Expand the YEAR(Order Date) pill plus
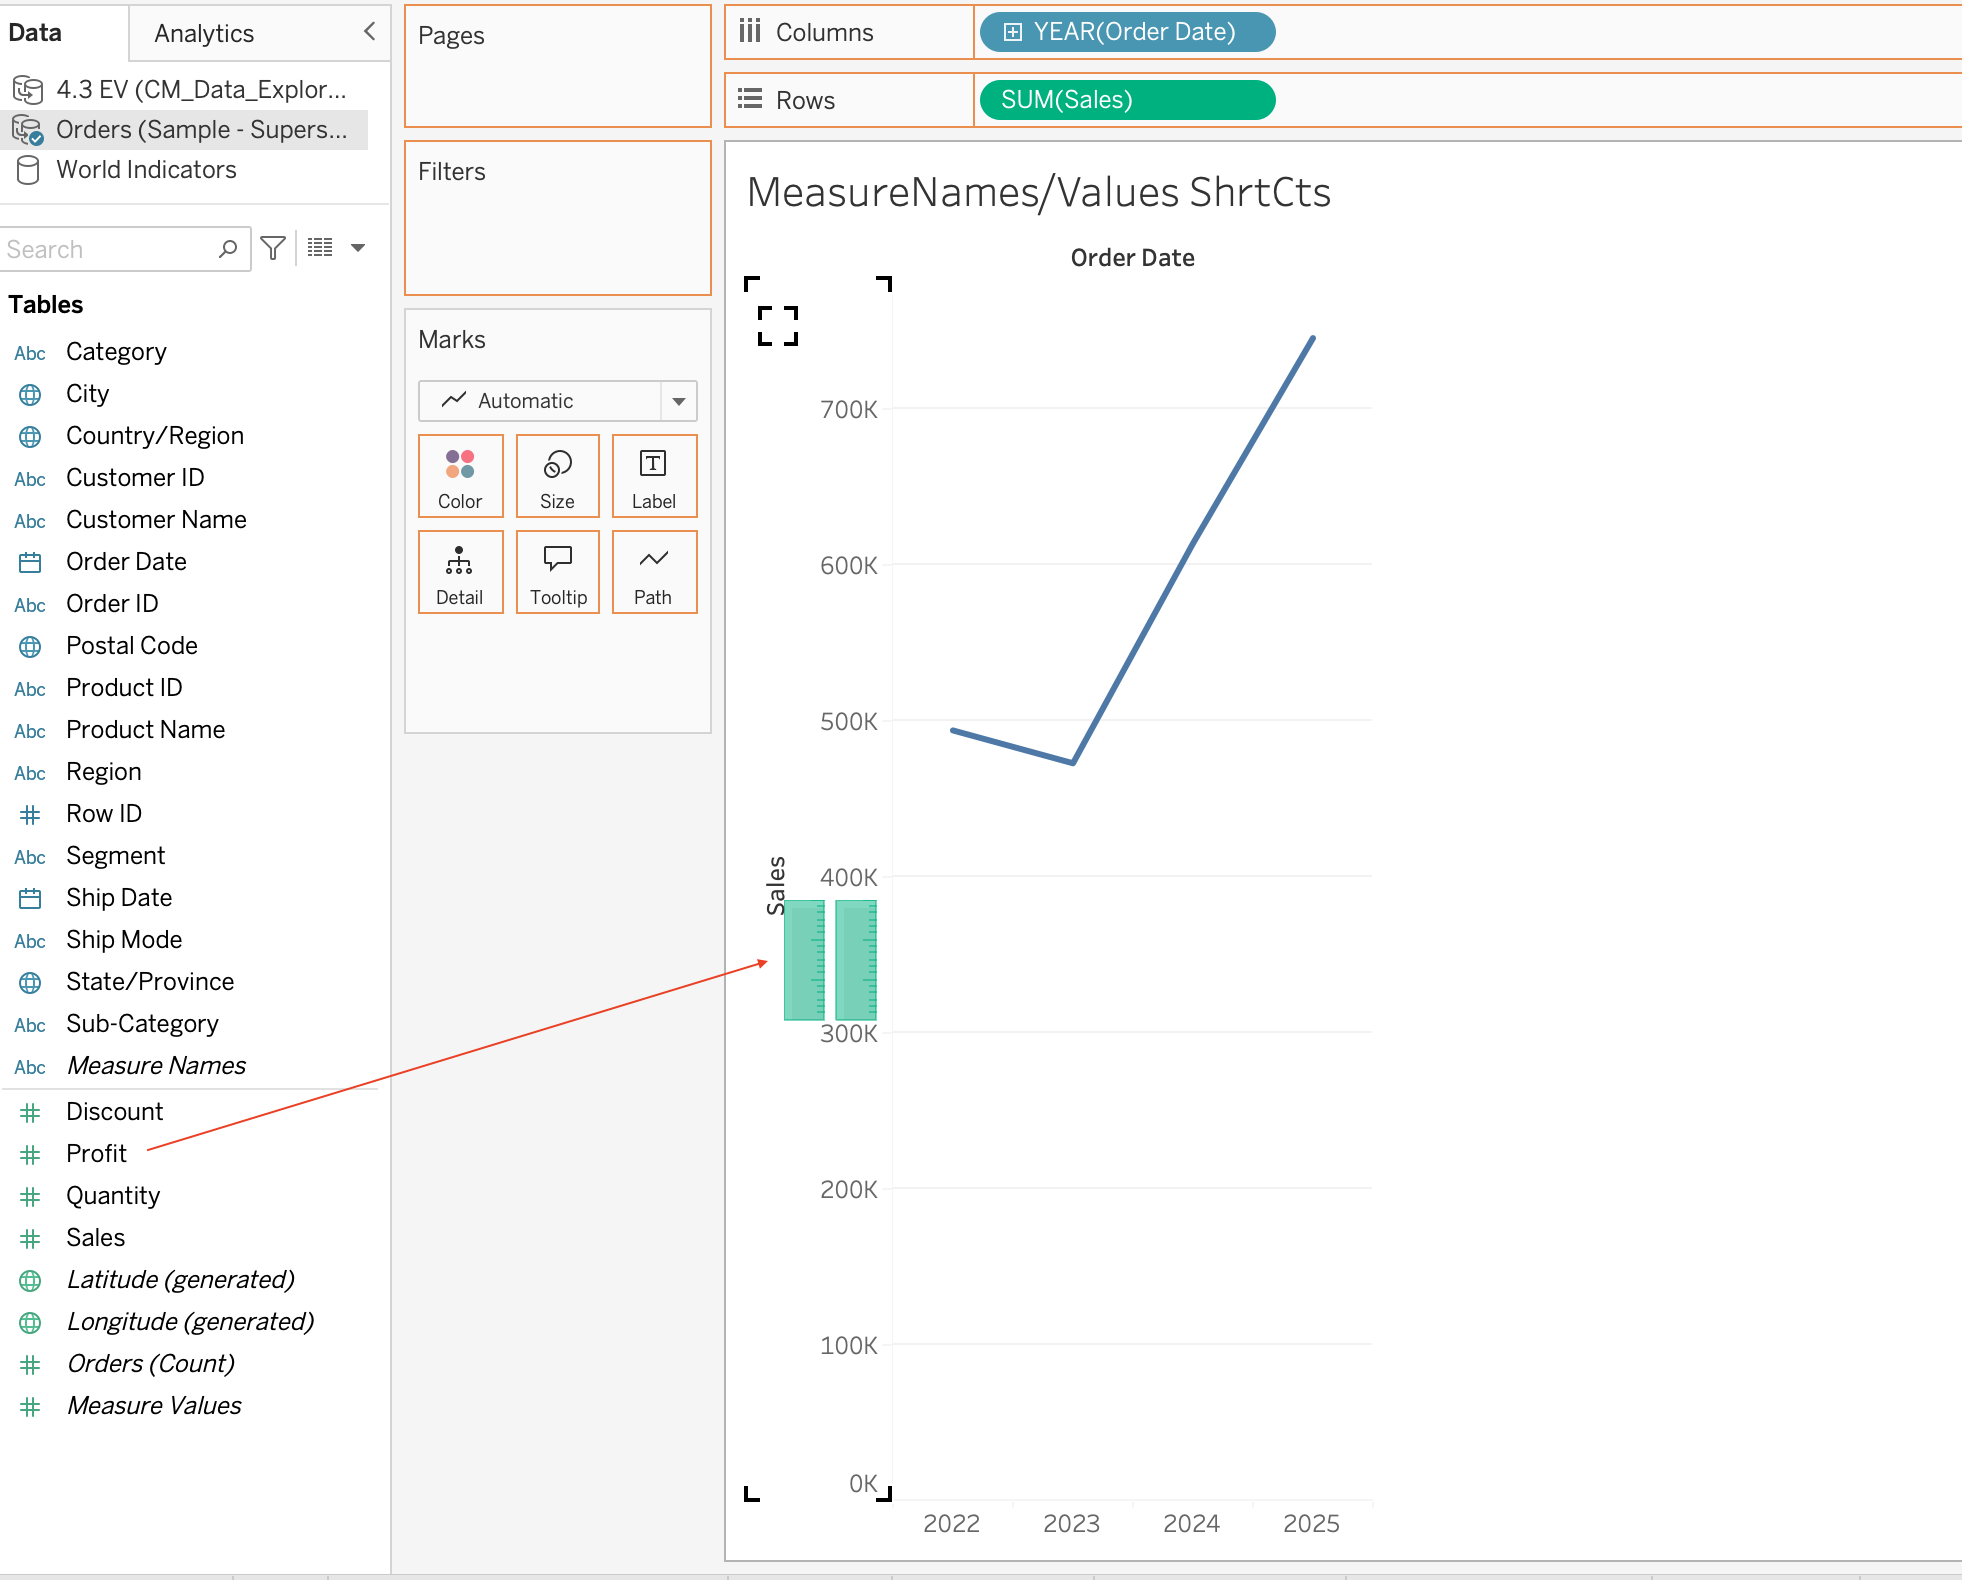Screen dimensions: 1962x1580 [1012, 32]
